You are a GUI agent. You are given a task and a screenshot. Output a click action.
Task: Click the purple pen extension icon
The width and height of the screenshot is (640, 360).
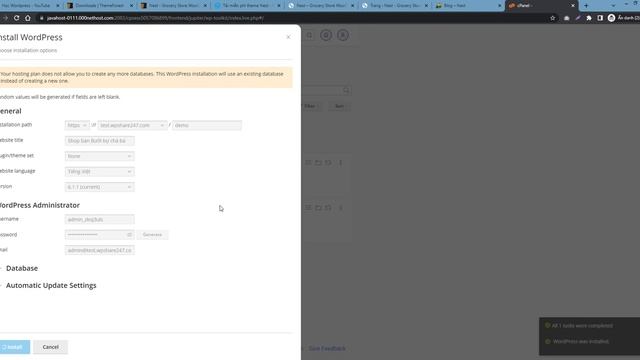[x=578, y=18]
